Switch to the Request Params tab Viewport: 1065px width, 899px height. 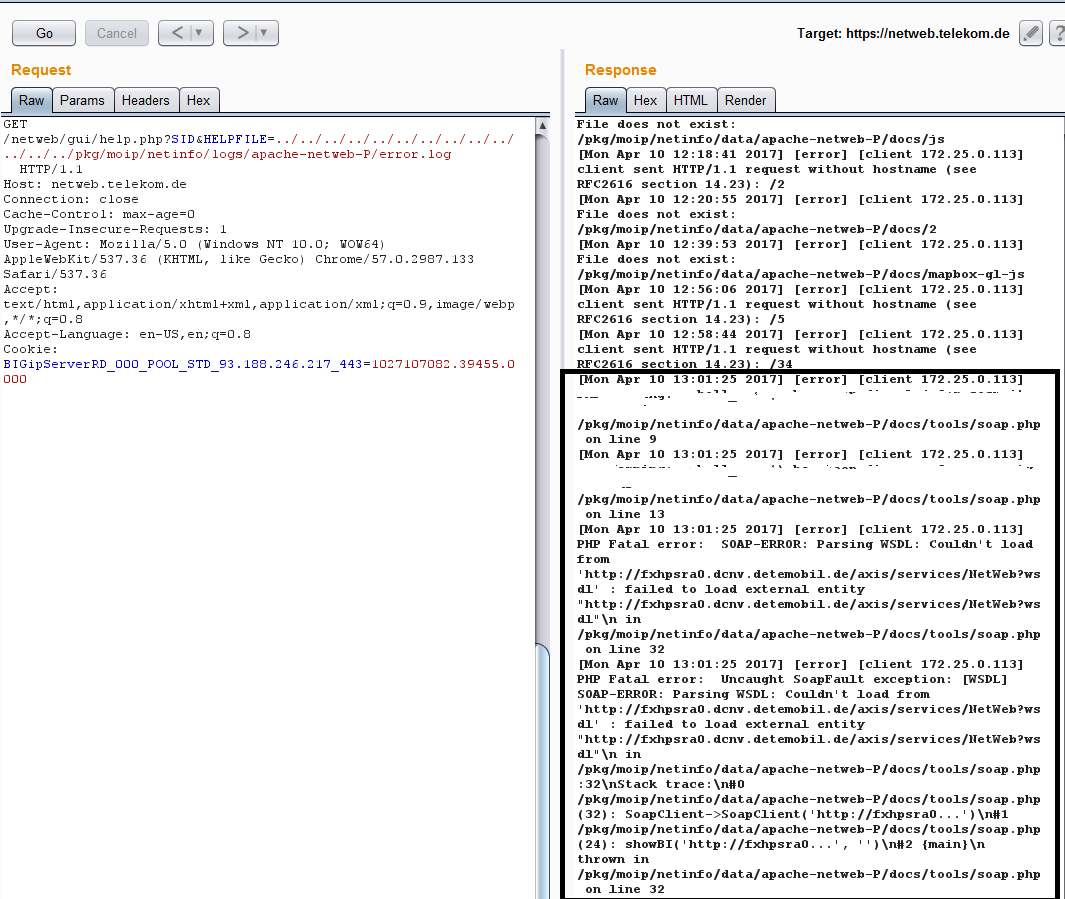pos(82,100)
